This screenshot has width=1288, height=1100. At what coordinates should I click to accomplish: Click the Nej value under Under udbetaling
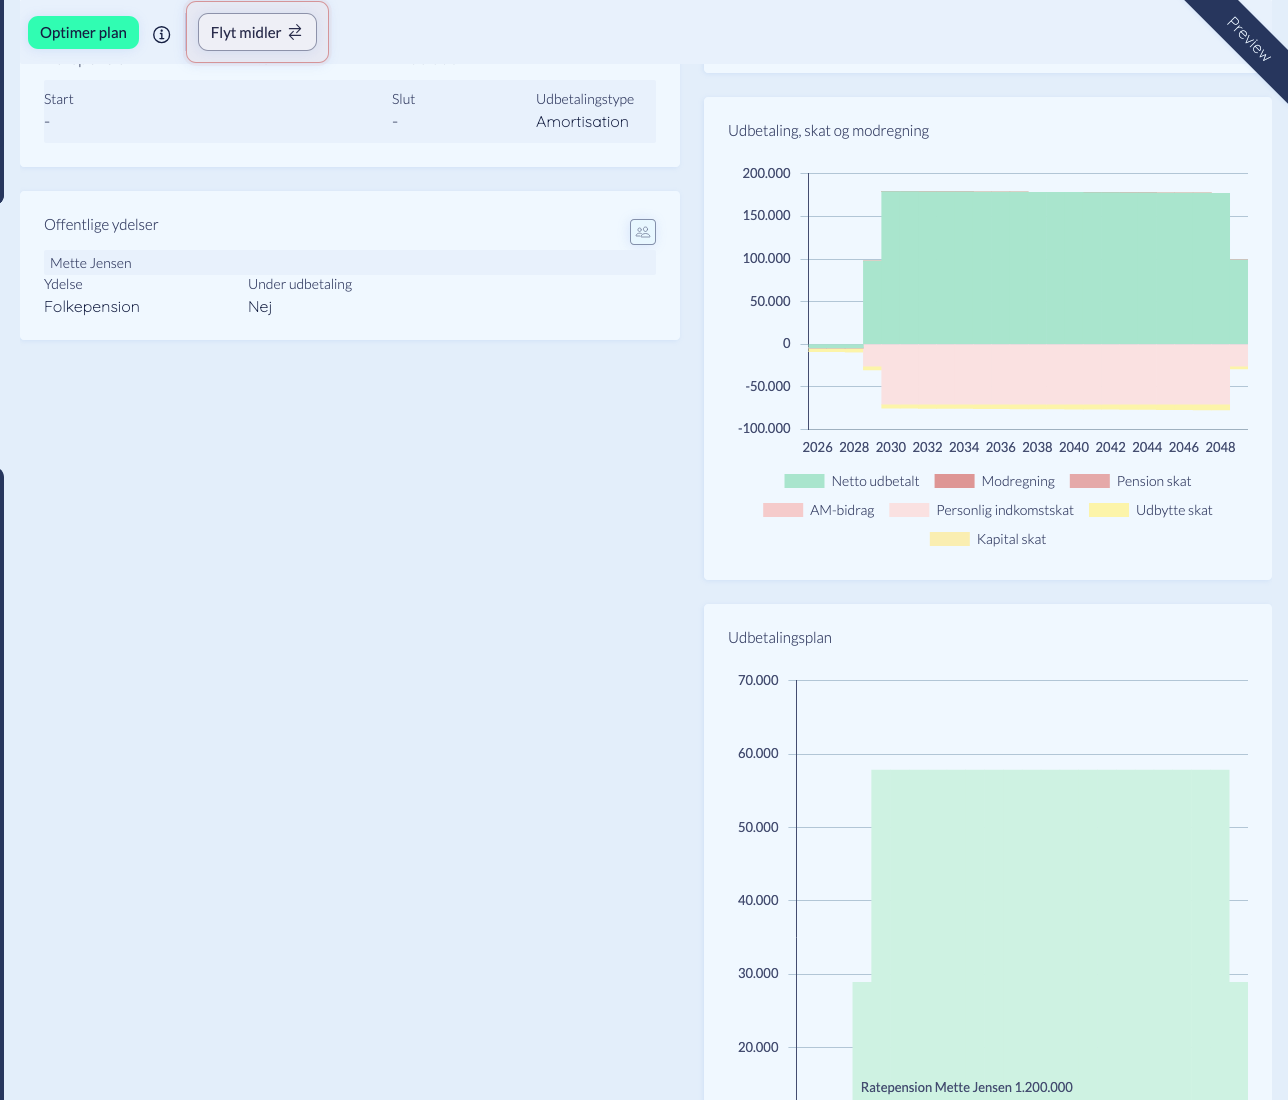[x=260, y=307]
